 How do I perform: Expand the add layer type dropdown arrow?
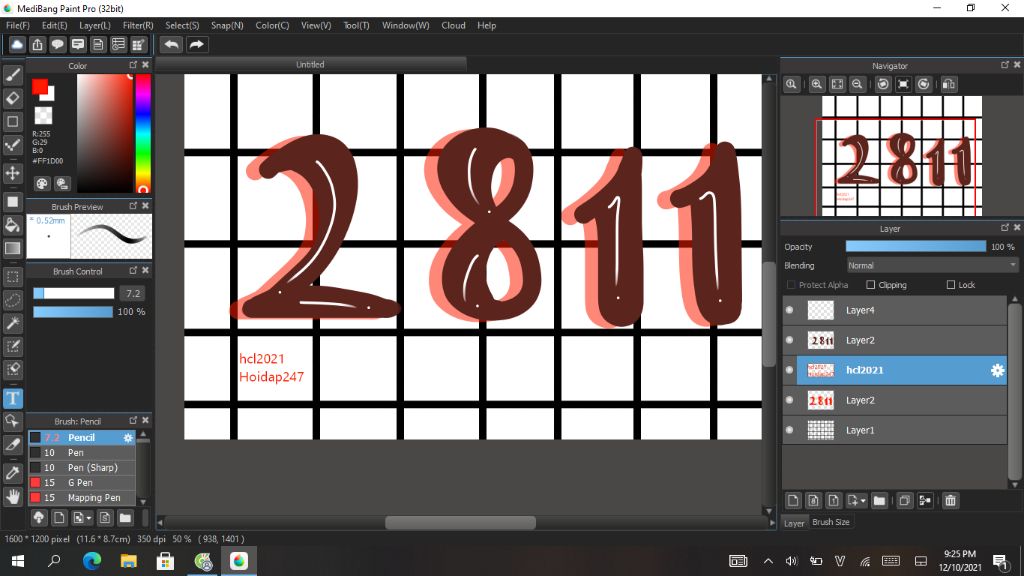[x=863, y=501]
